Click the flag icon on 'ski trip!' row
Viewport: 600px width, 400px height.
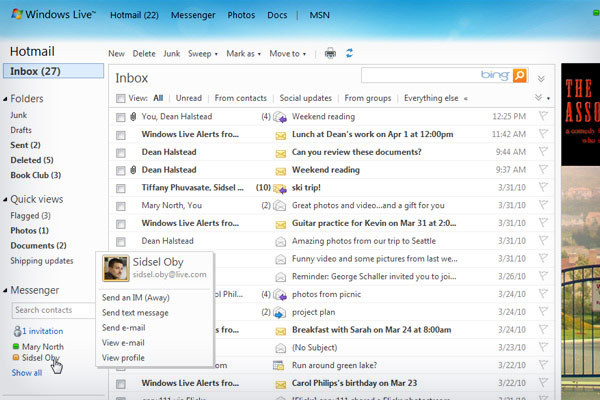point(543,188)
